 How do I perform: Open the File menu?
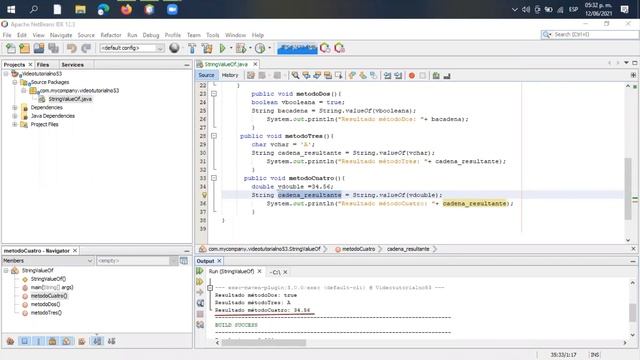(7, 35)
